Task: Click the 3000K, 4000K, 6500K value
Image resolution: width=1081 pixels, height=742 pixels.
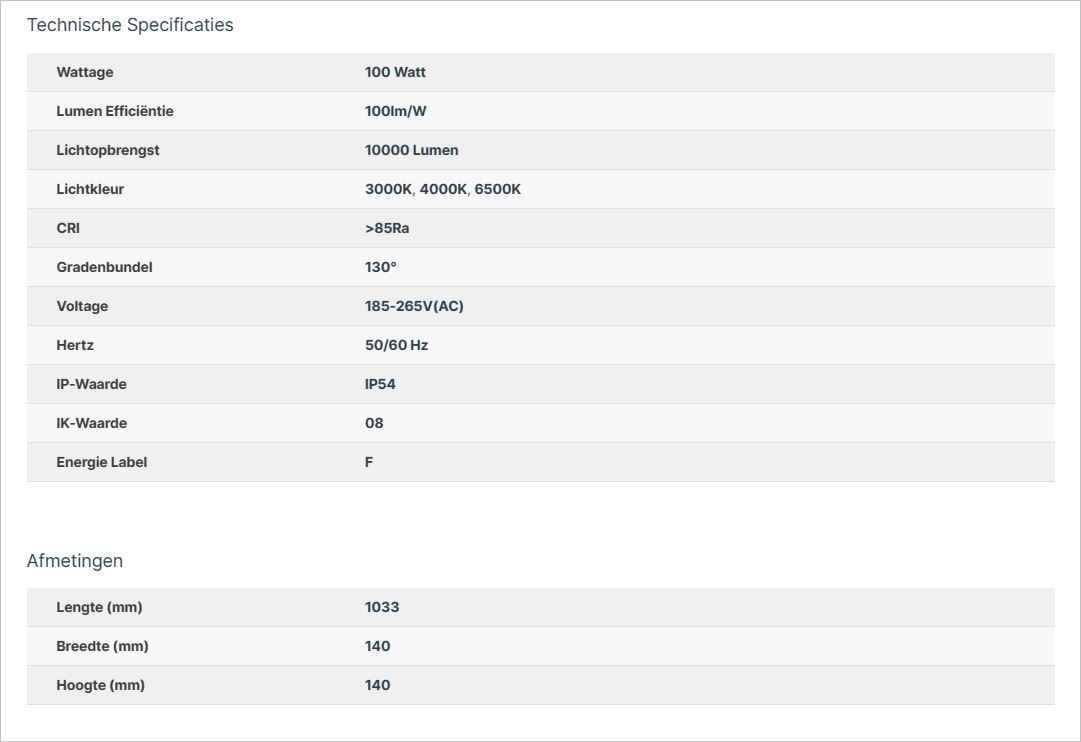Action: (x=443, y=189)
